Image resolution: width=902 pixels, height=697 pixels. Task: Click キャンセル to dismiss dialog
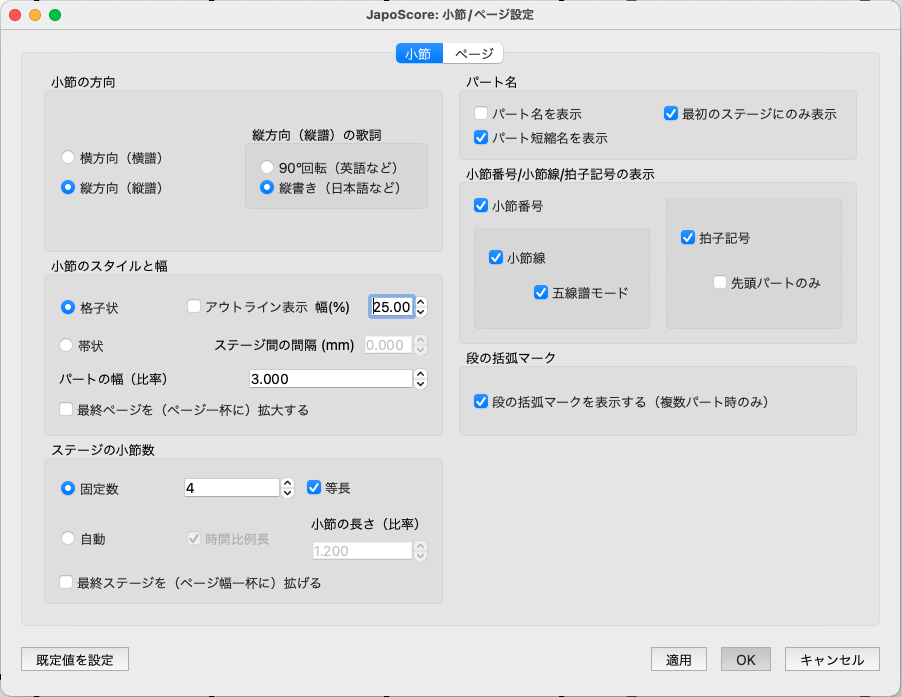[832, 660]
